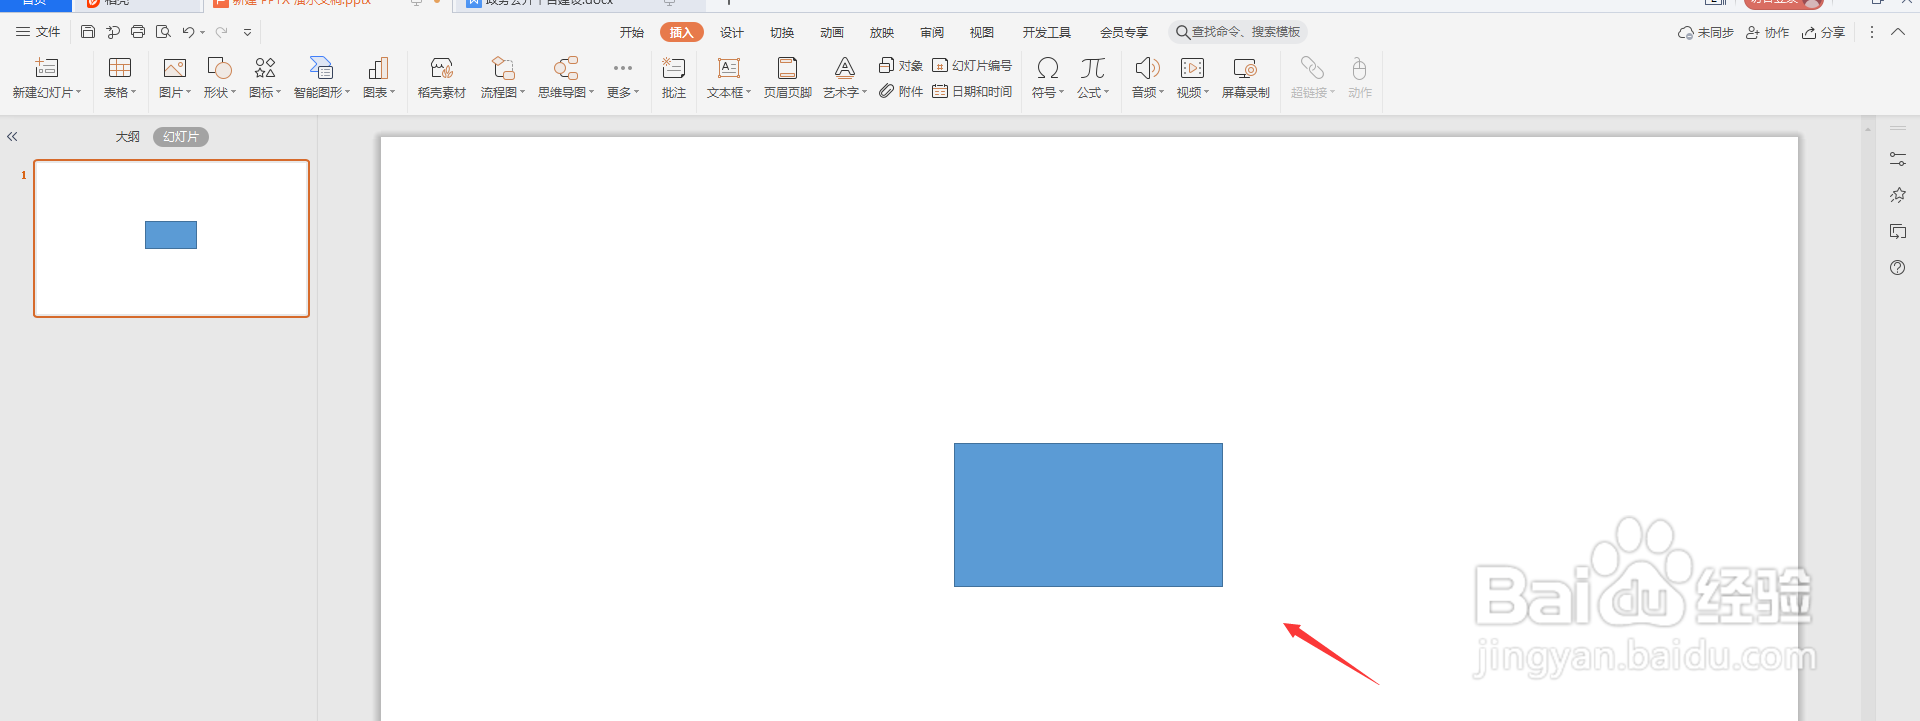Expand the 新建幻灯片 dropdown arrow
This screenshot has width=1920, height=721.
point(79,92)
